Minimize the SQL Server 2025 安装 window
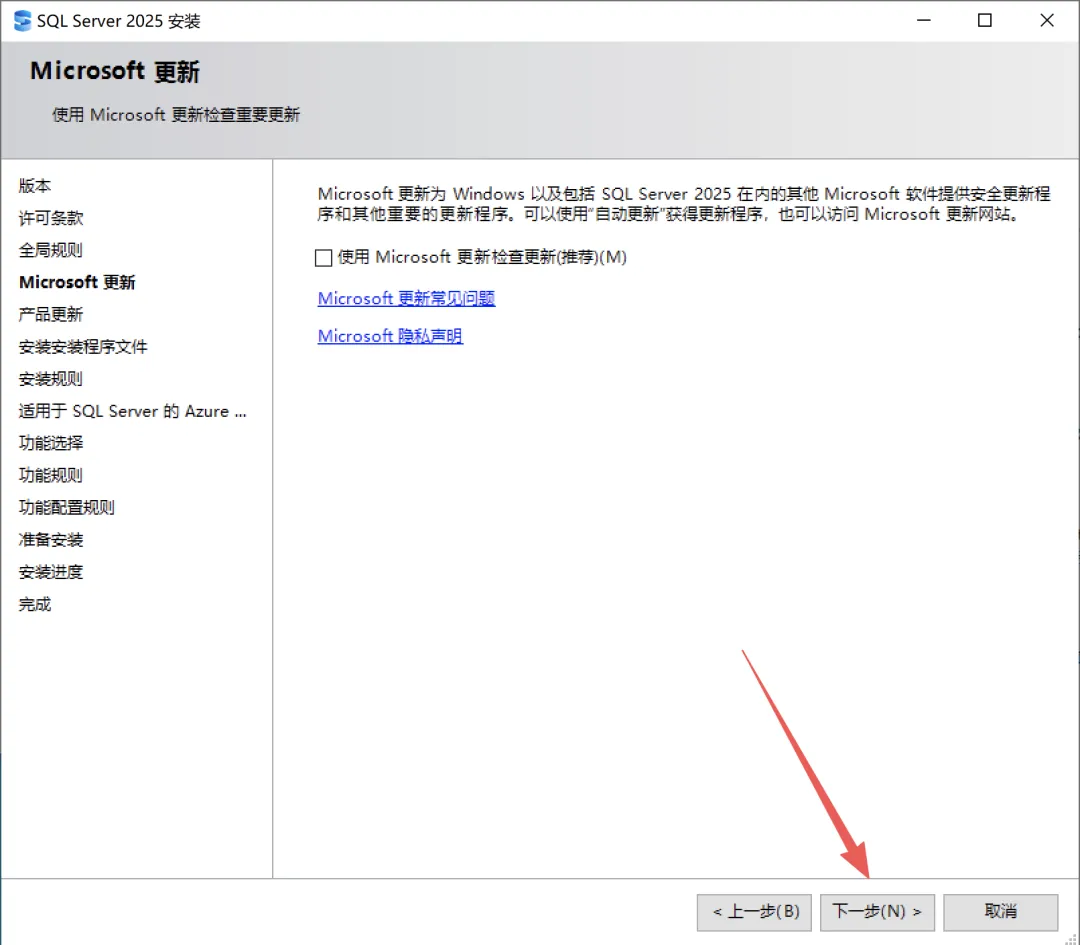Viewport: 1080px width, 945px height. pyautogui.click(x=924, y=21)
